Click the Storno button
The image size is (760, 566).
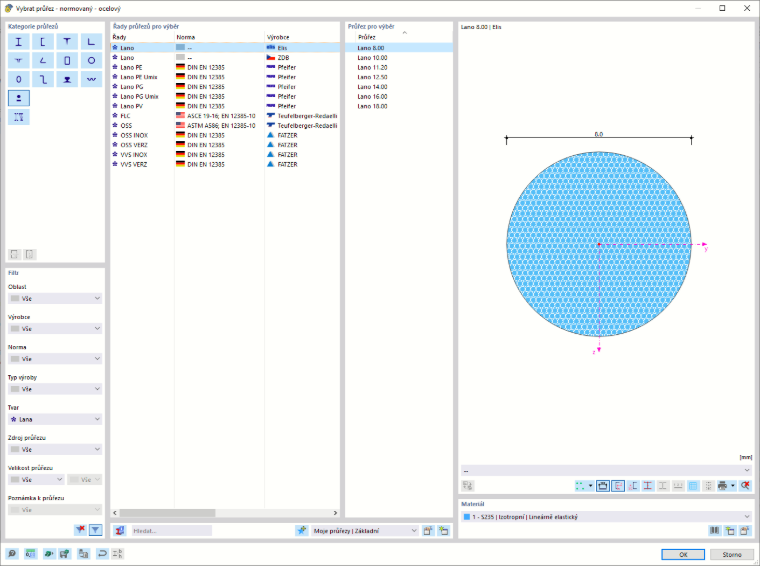pos(732,554)
